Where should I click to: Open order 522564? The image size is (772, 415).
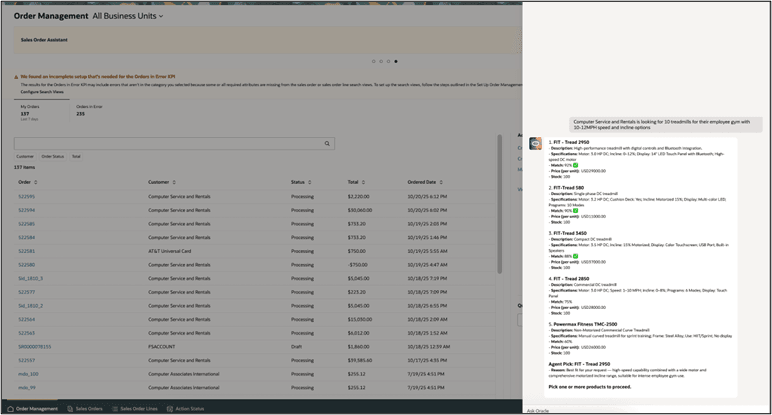click(x=27, y=319)
